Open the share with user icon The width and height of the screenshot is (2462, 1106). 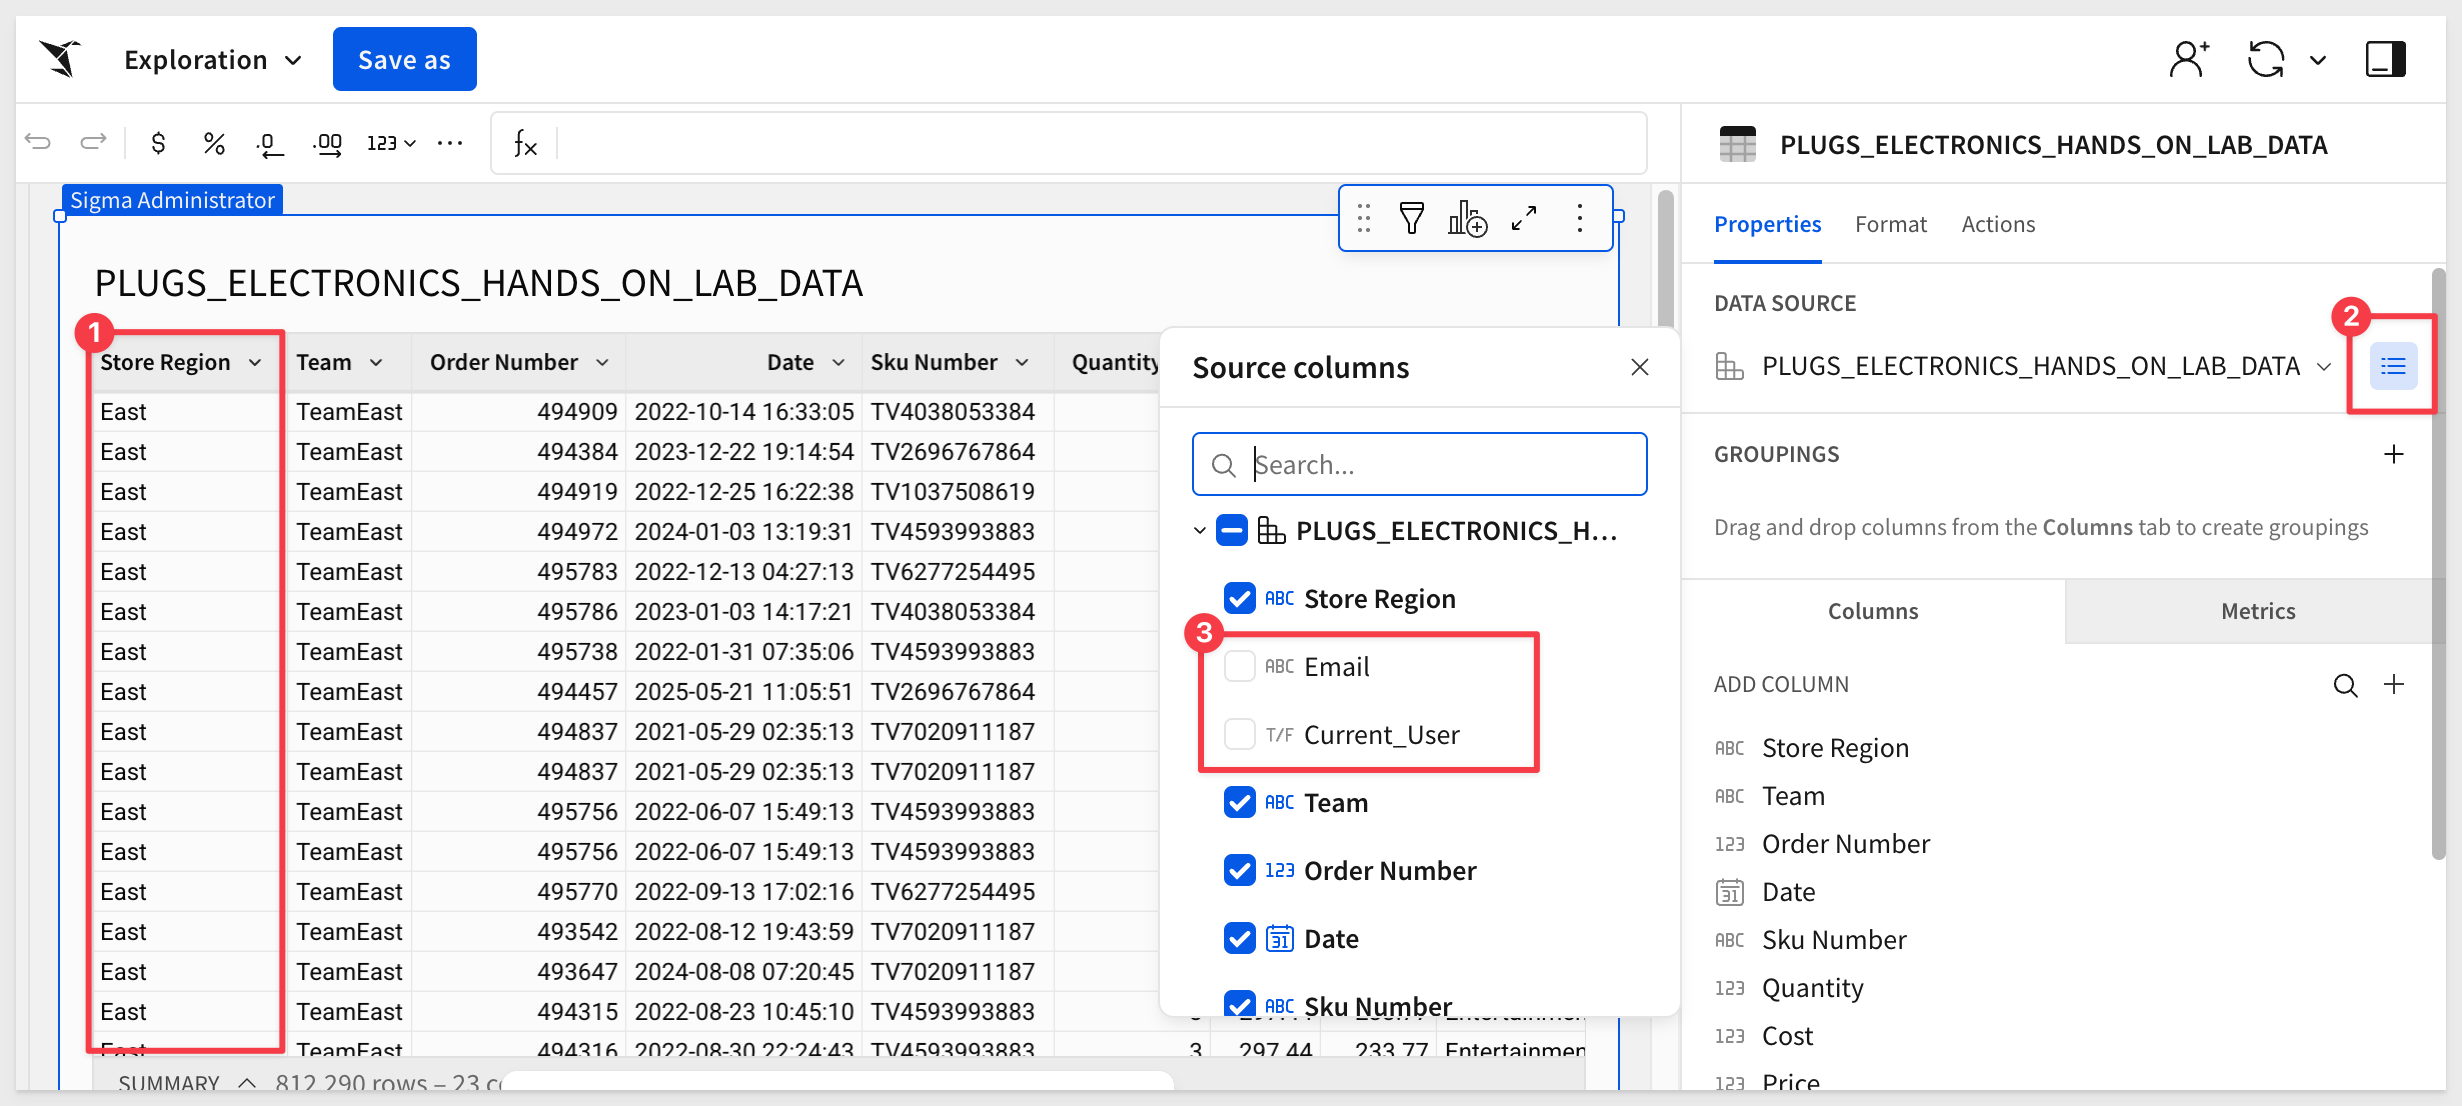pos(2189,59)
